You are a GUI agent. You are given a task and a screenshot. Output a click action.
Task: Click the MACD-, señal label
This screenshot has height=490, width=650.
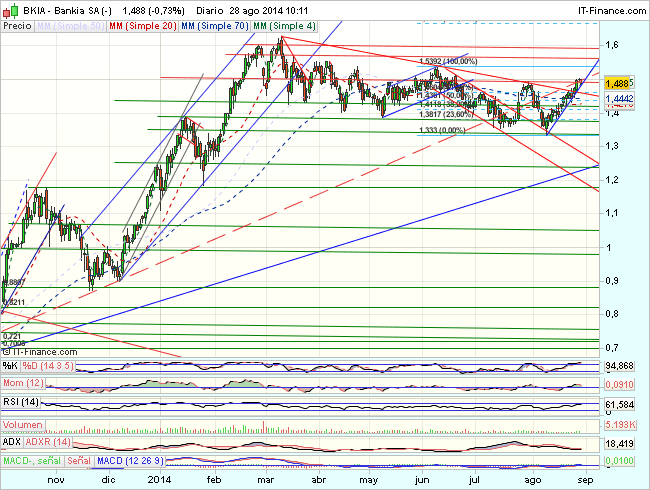32,461
